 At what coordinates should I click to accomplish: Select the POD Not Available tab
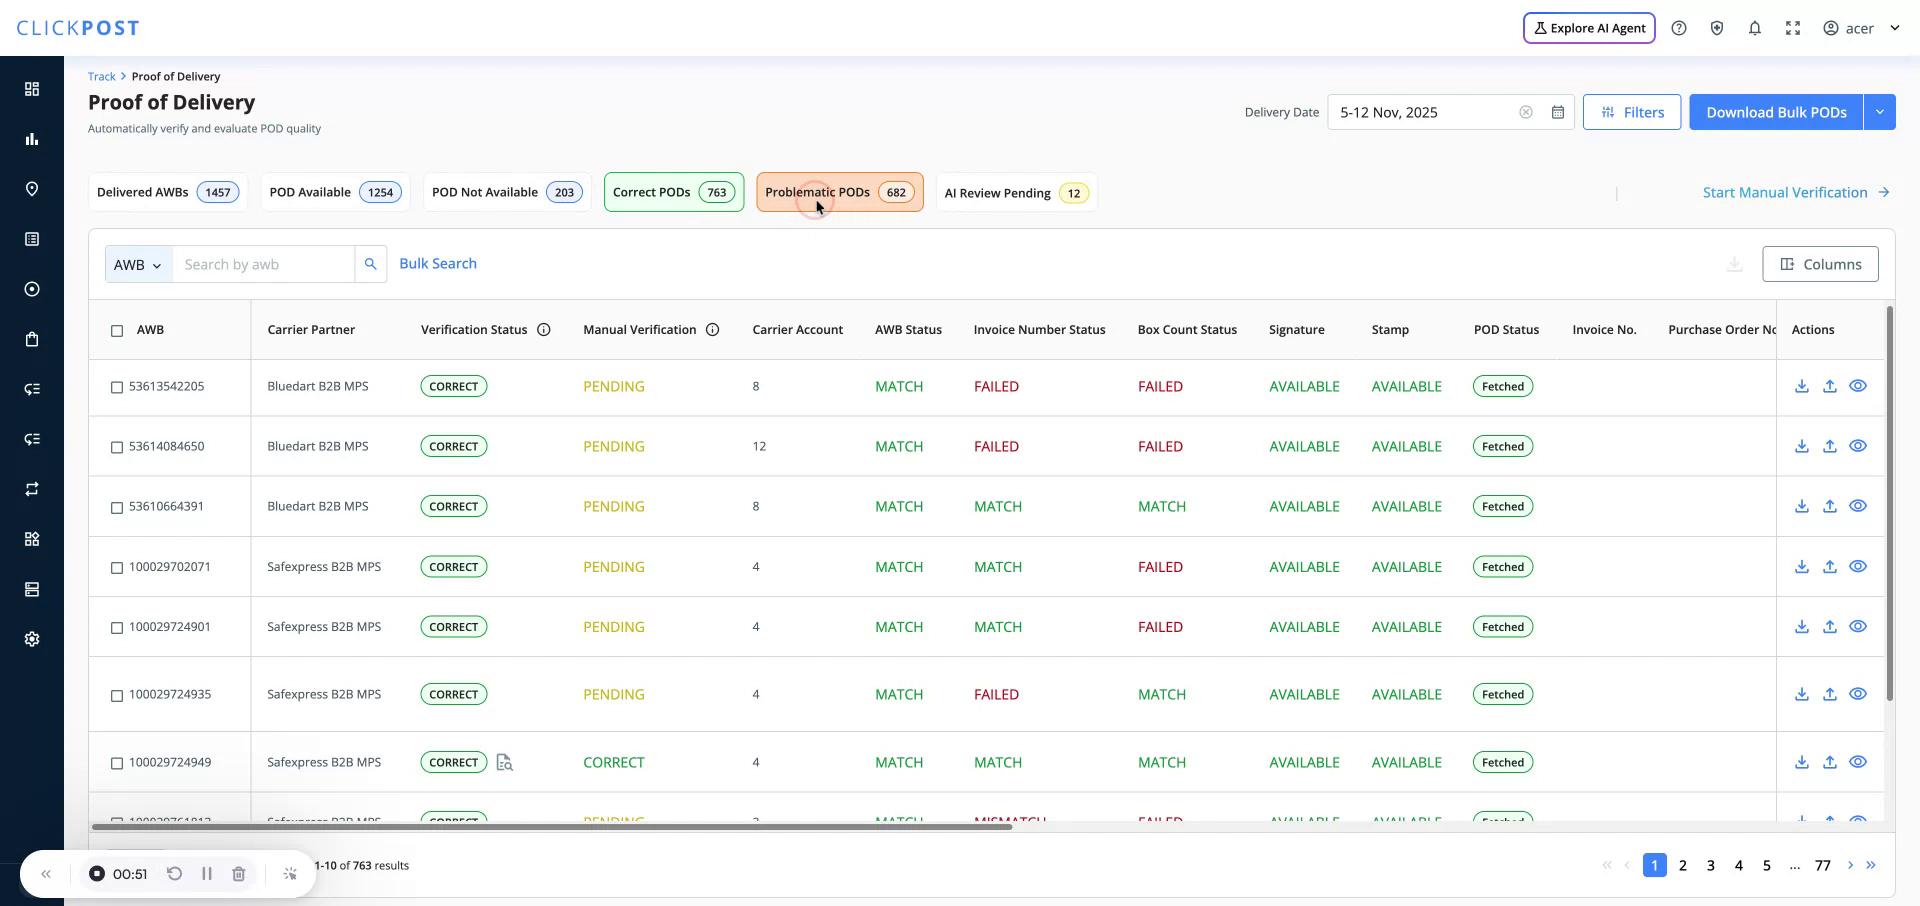click(506, 192)
